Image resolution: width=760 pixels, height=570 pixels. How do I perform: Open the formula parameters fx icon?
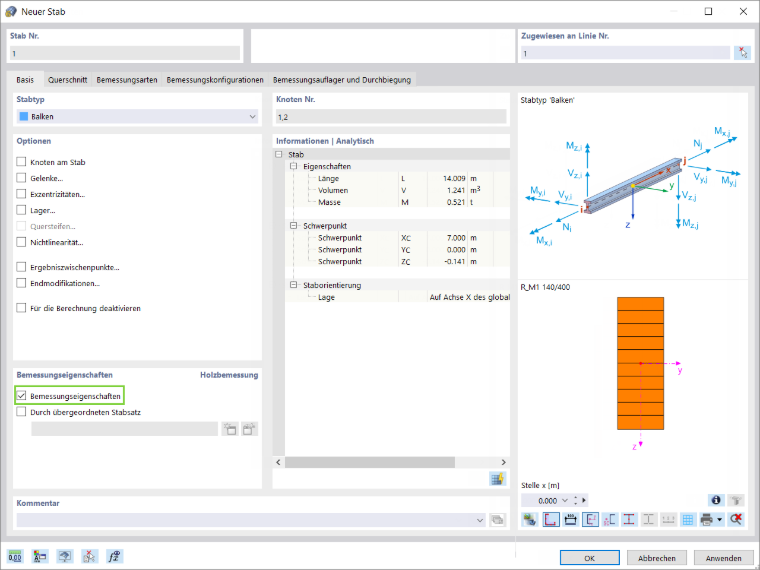point(114,556)
